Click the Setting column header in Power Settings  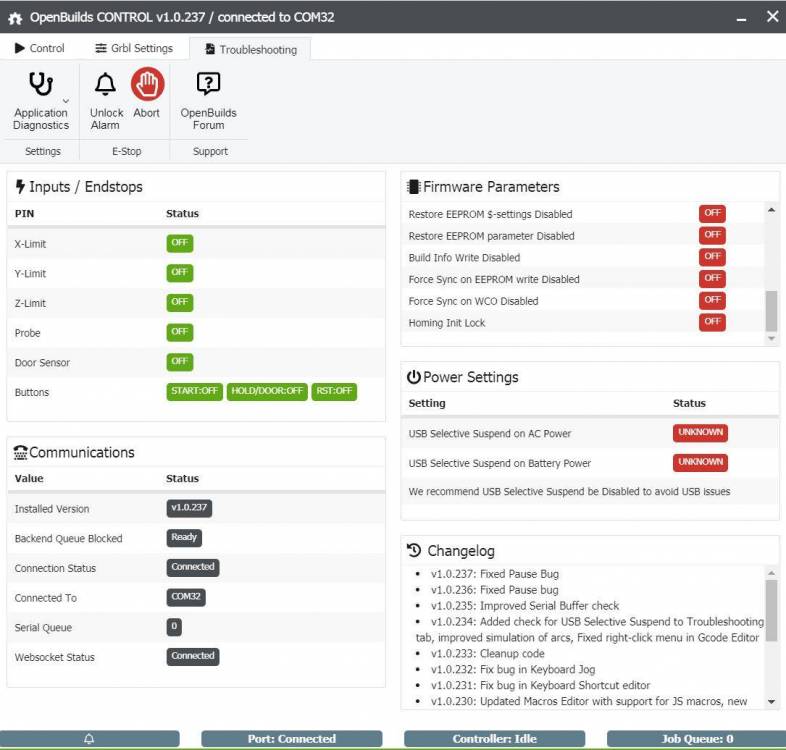pyautogui.click(x=427, y=403)
